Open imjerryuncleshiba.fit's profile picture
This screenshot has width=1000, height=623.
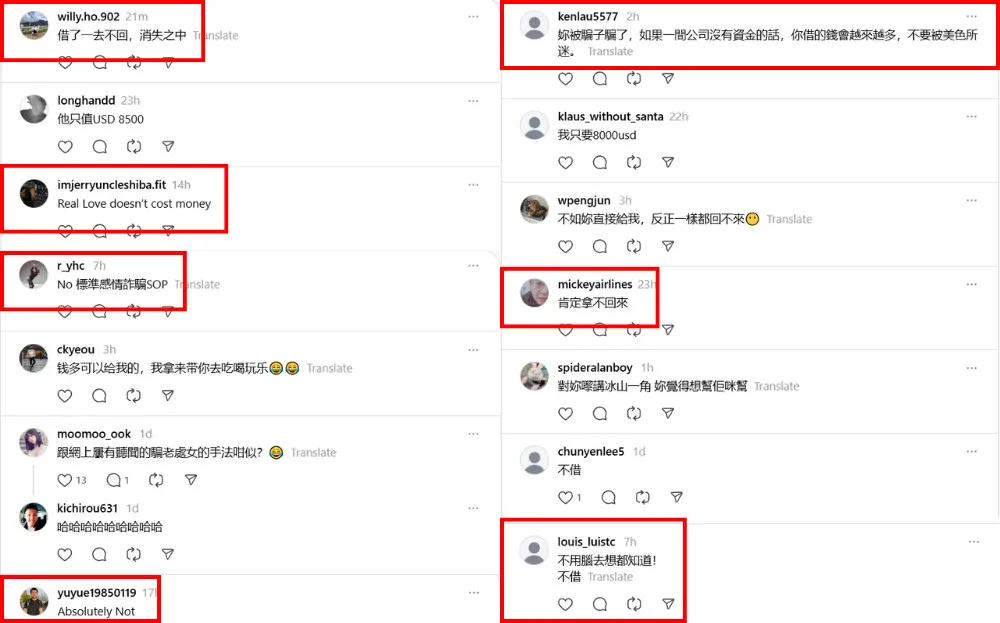pos(34,193)
